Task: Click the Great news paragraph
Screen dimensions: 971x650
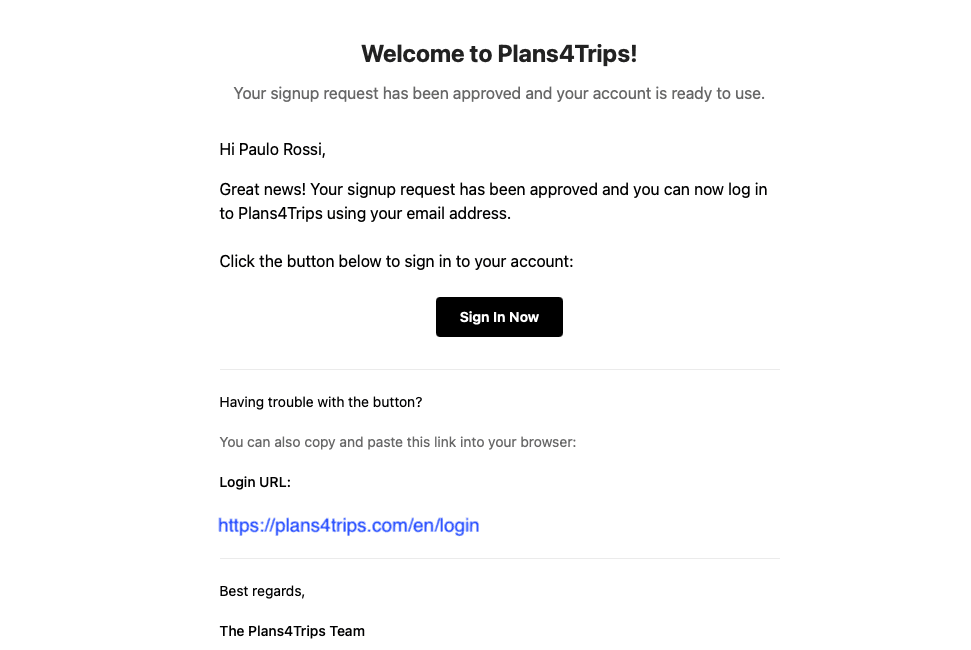Action: [493, 200]
